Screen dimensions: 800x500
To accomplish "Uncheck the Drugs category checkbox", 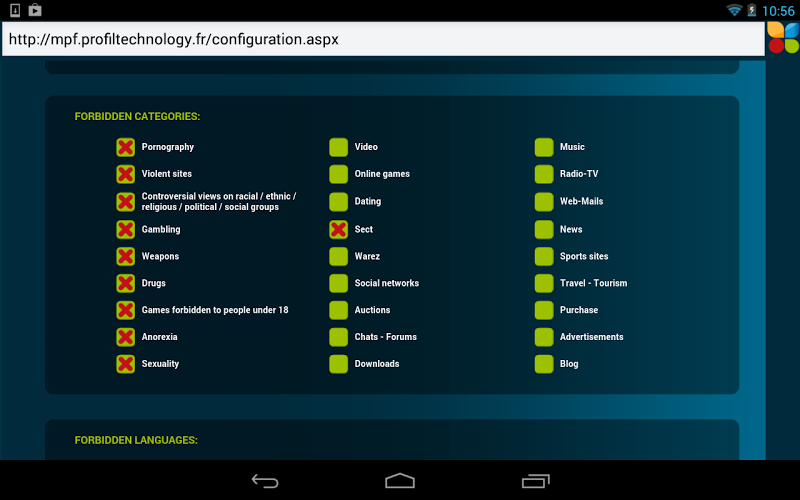I will 126,283.
